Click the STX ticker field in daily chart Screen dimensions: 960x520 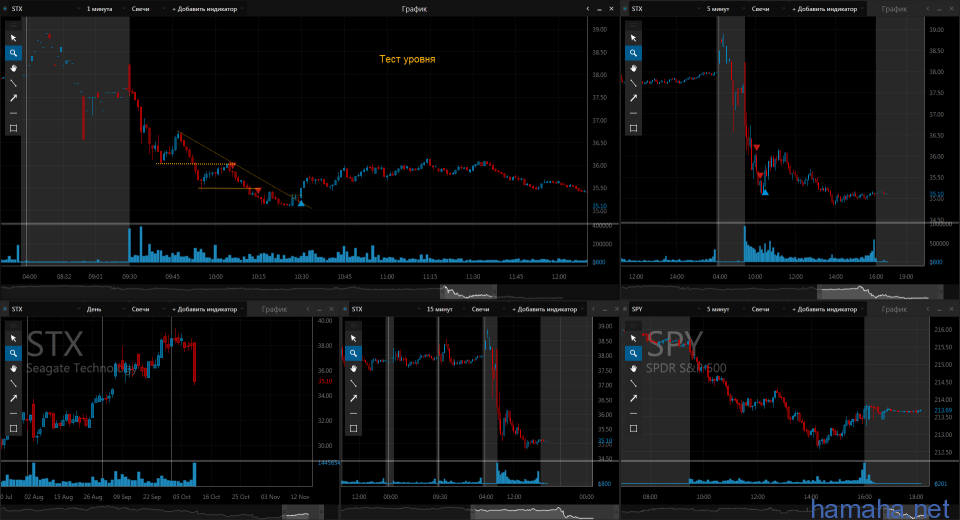pos(43,309)
